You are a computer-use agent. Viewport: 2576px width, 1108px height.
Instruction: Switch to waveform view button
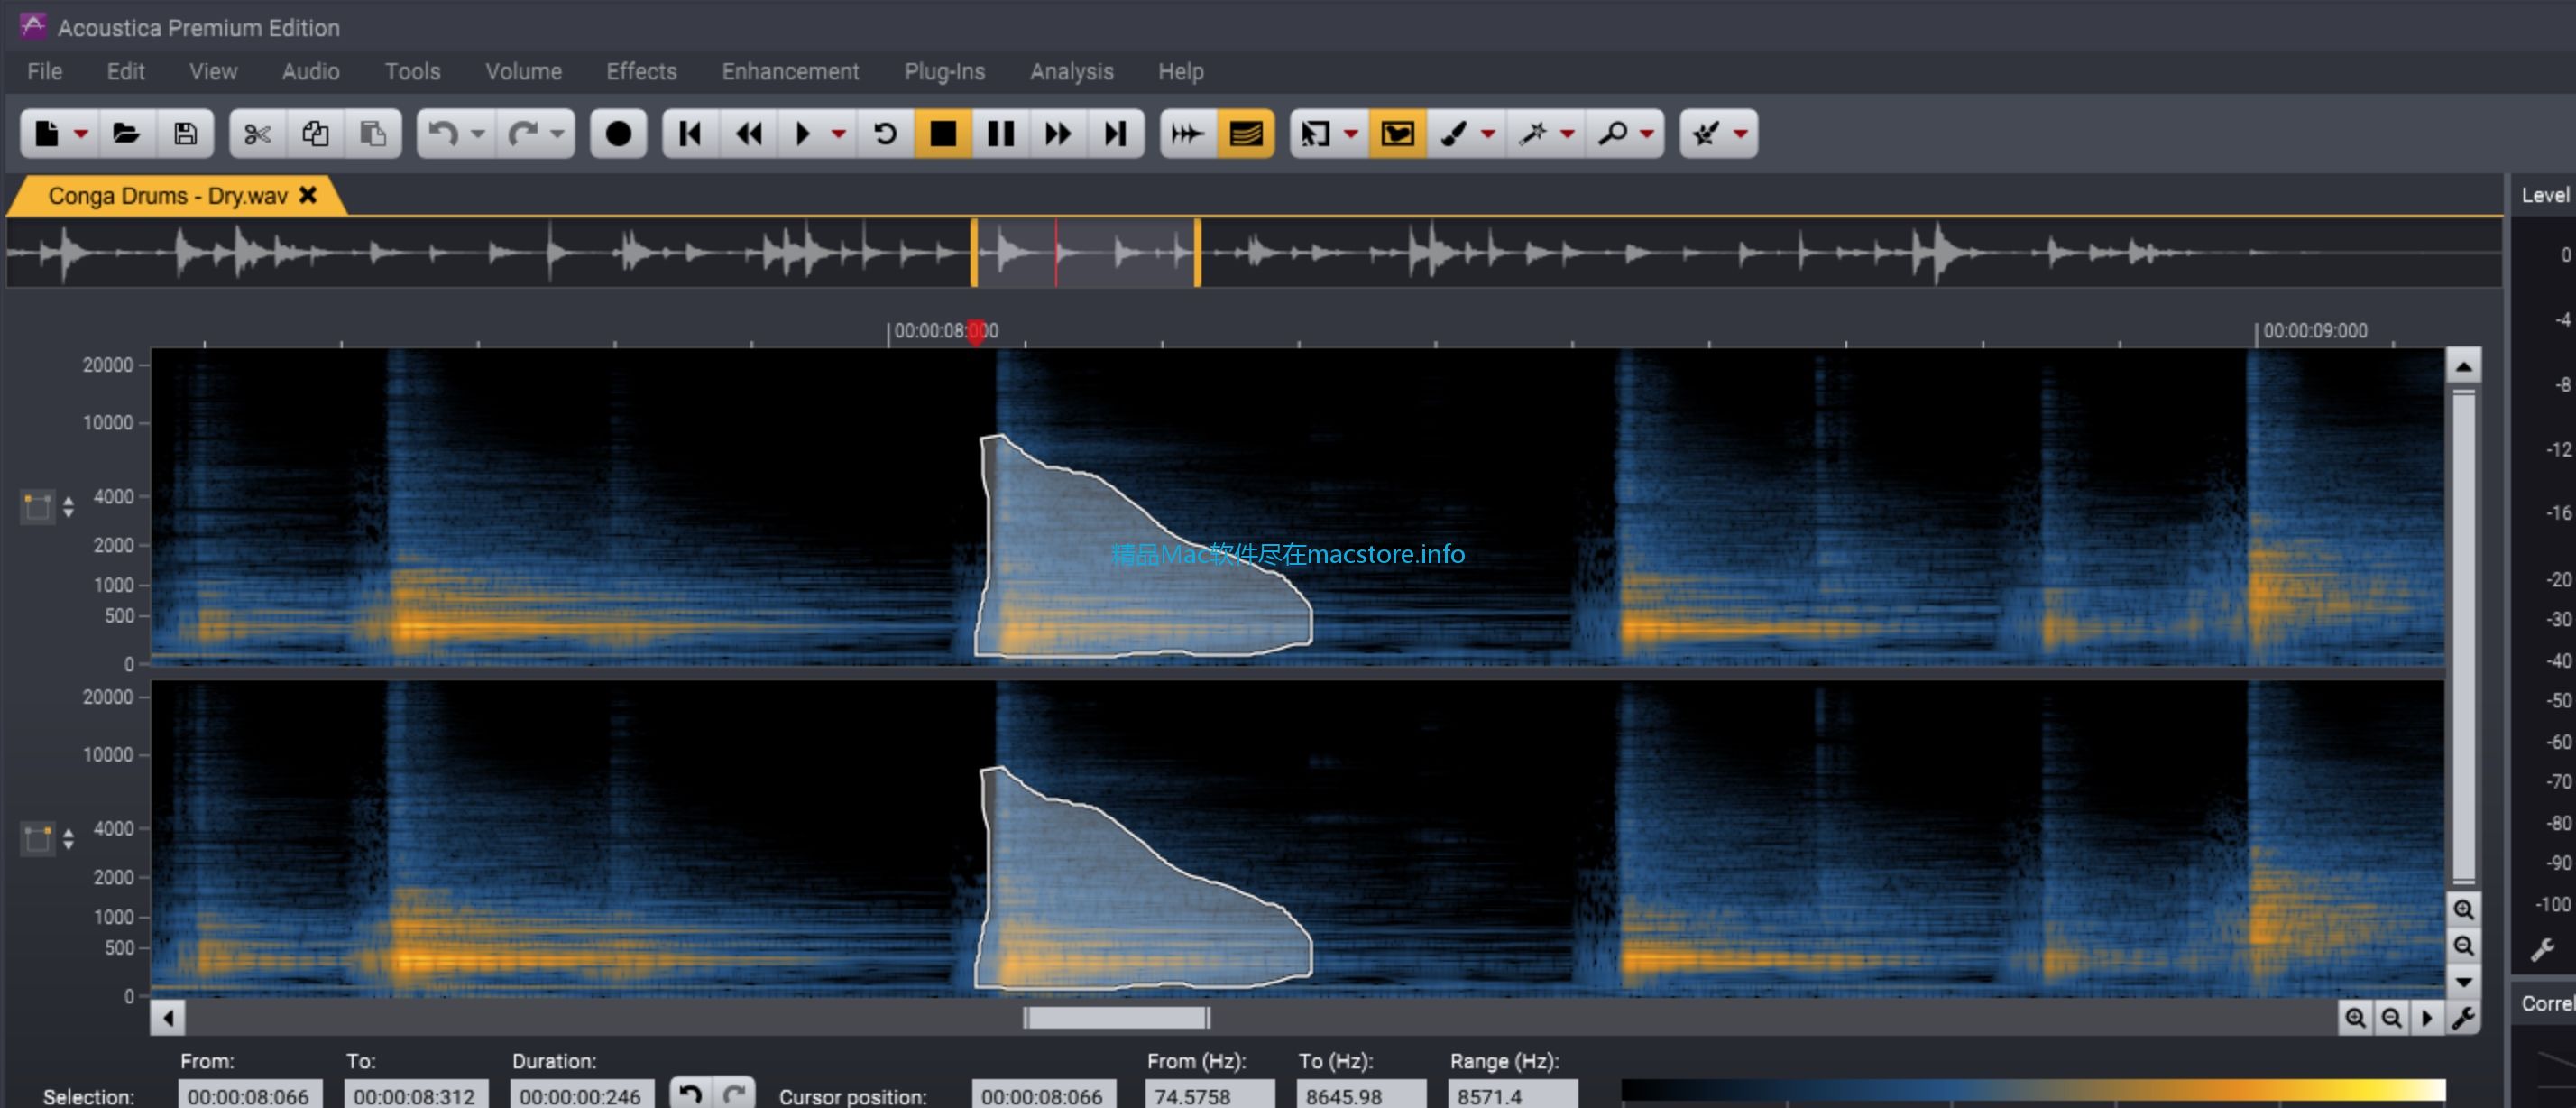tap(1187, 133)
